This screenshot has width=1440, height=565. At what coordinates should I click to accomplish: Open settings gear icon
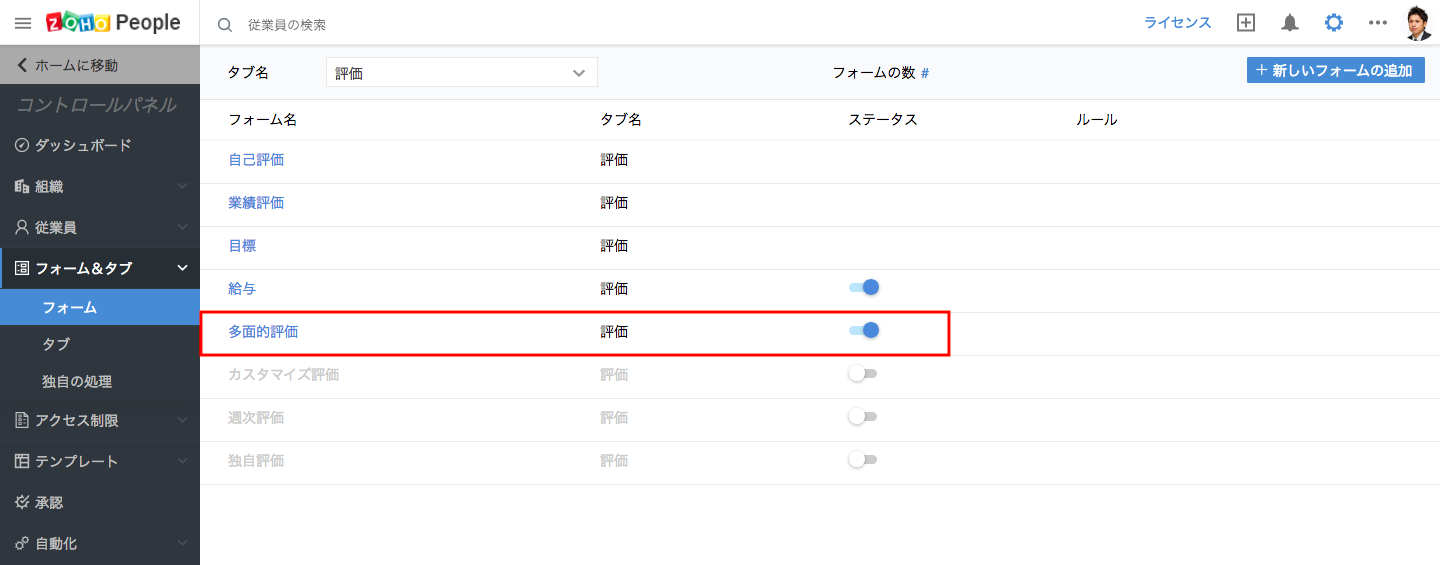tap(1334, 23)
